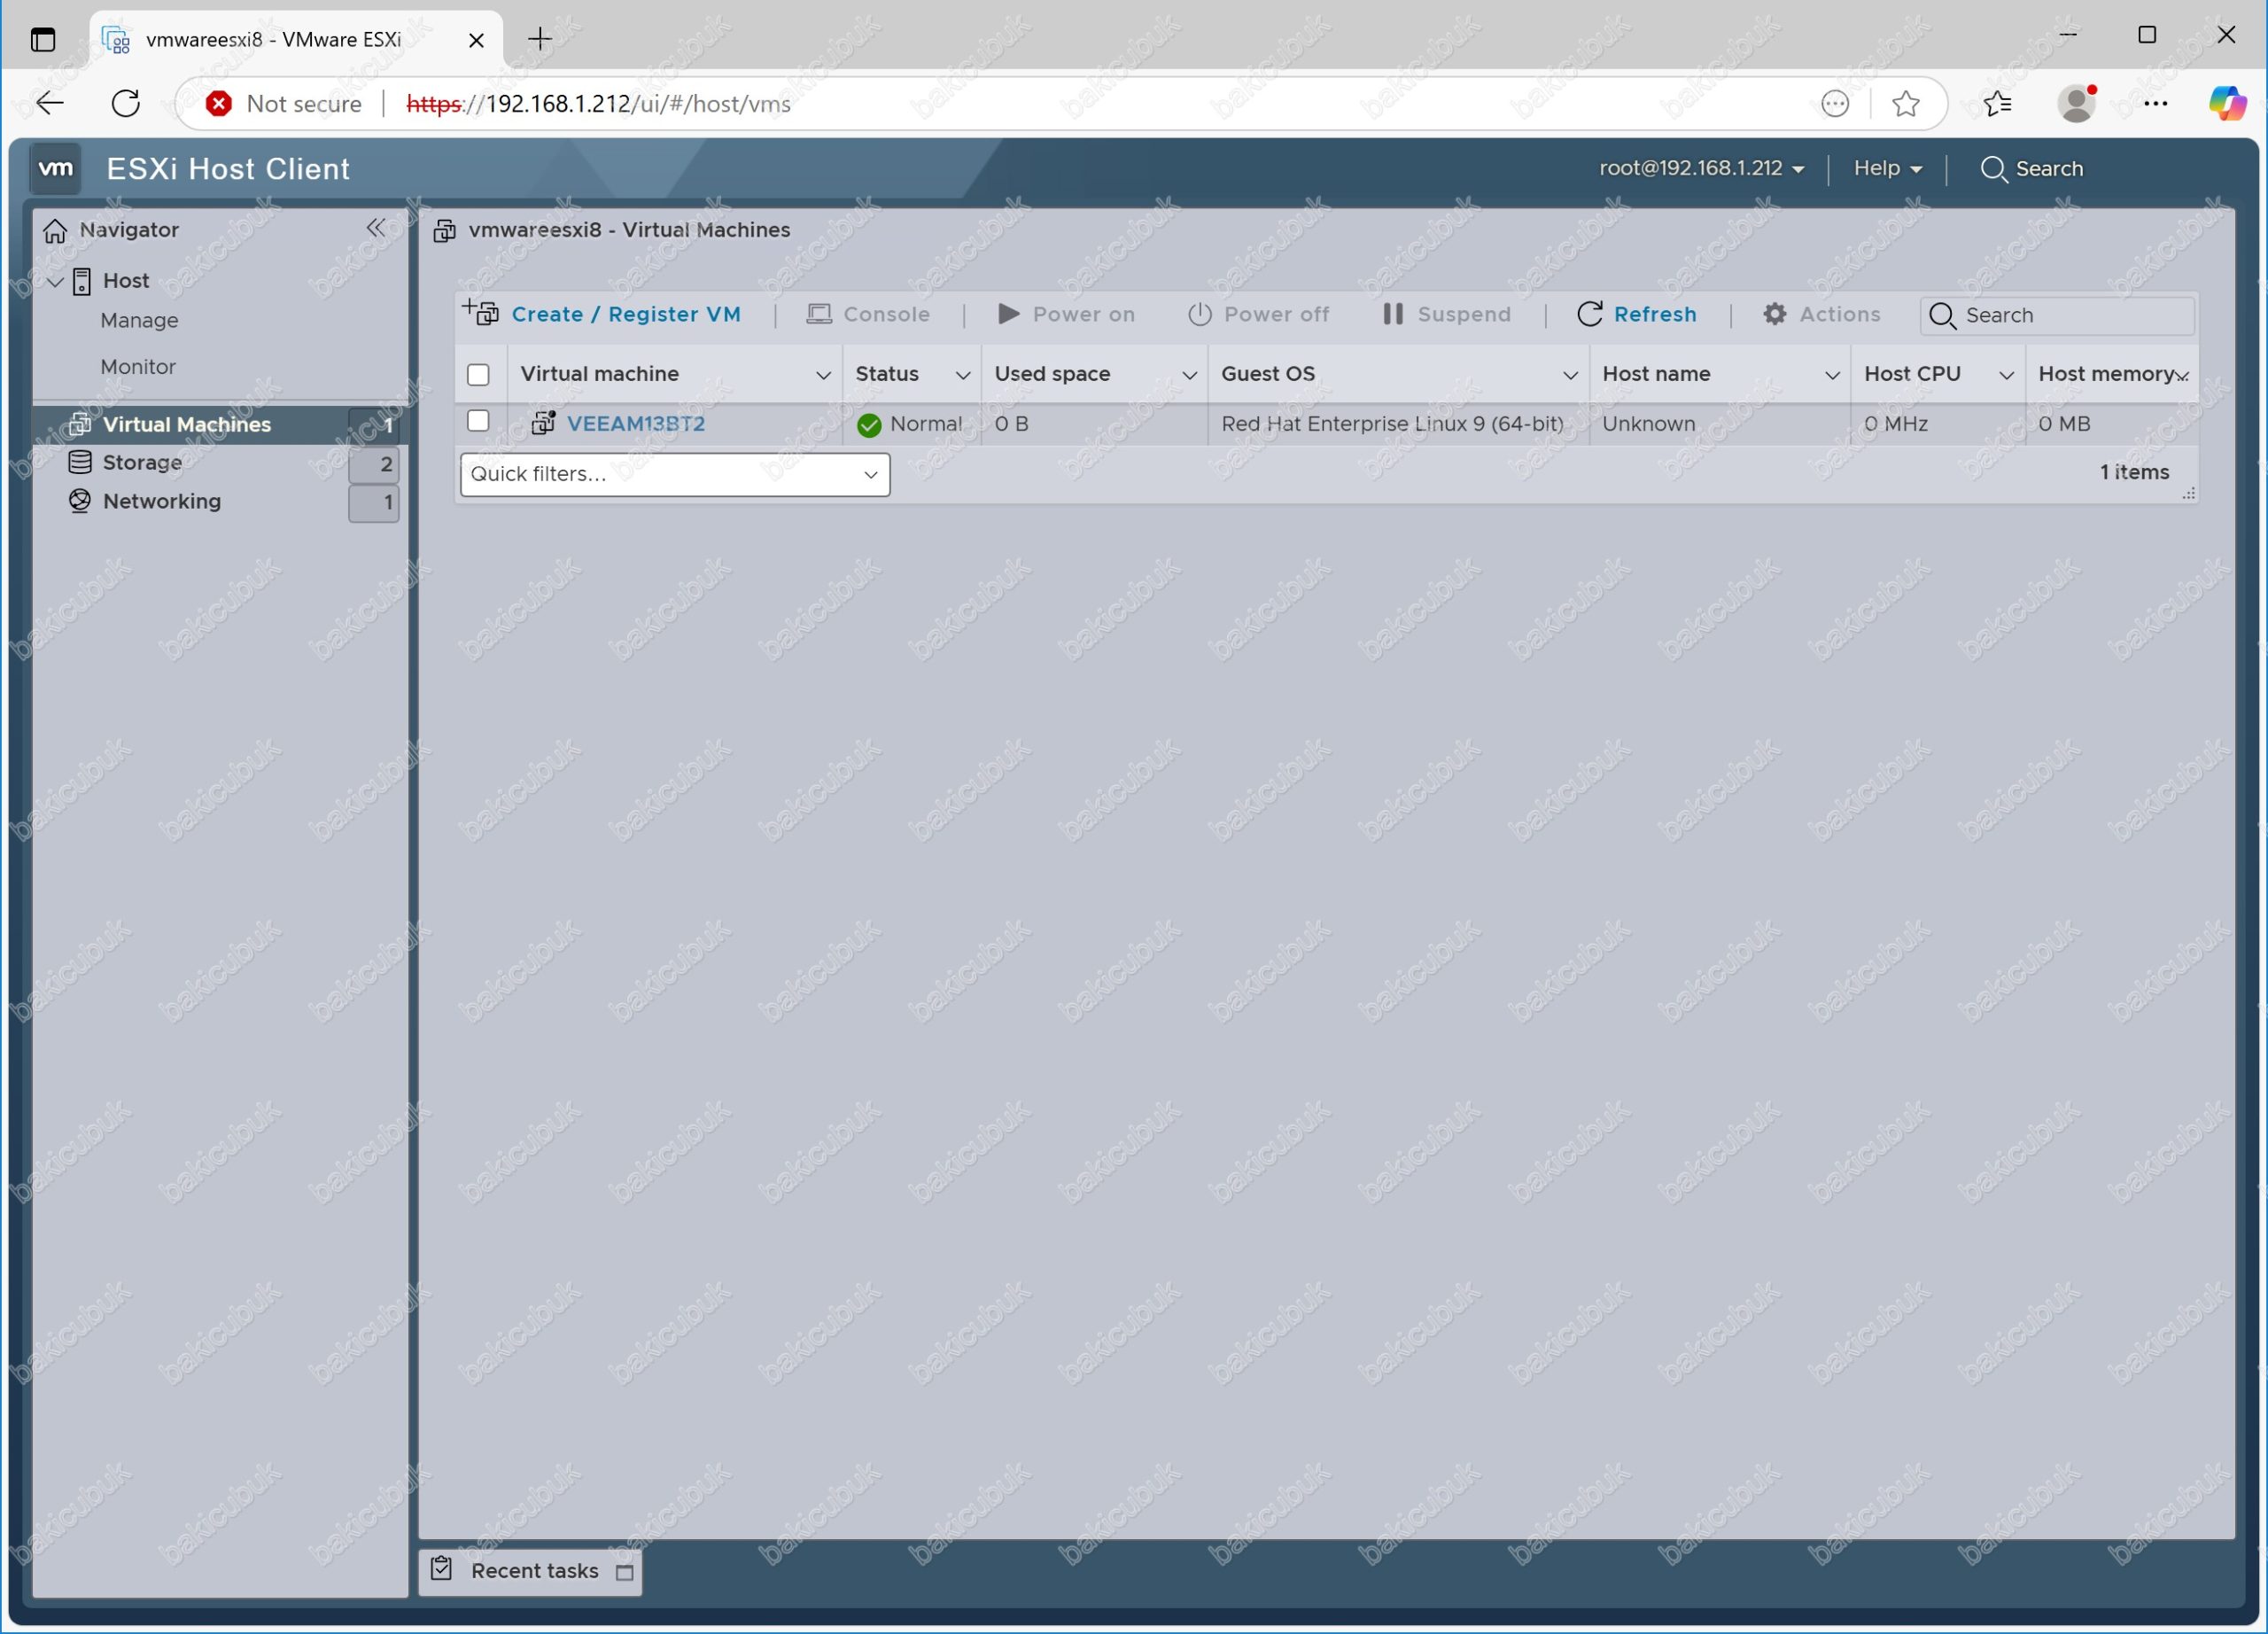Image resolution: width=2268 pixels, height=1634 pixels.
Task: Select Host in Navigator
Action: (126, 281)
